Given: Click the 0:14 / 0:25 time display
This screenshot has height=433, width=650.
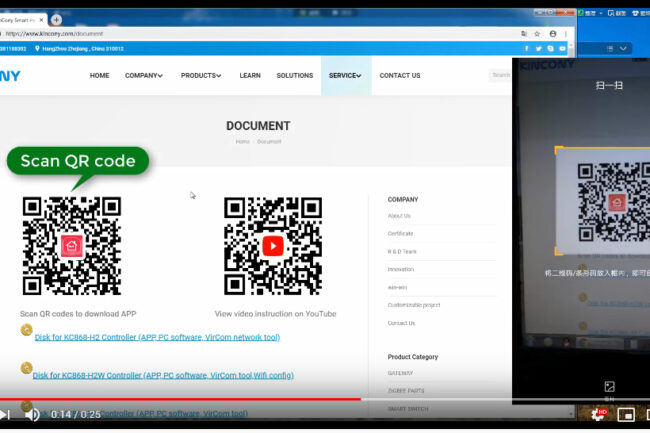Looking at the screenshot, I should pyautogui.click(x=76, y=414).
